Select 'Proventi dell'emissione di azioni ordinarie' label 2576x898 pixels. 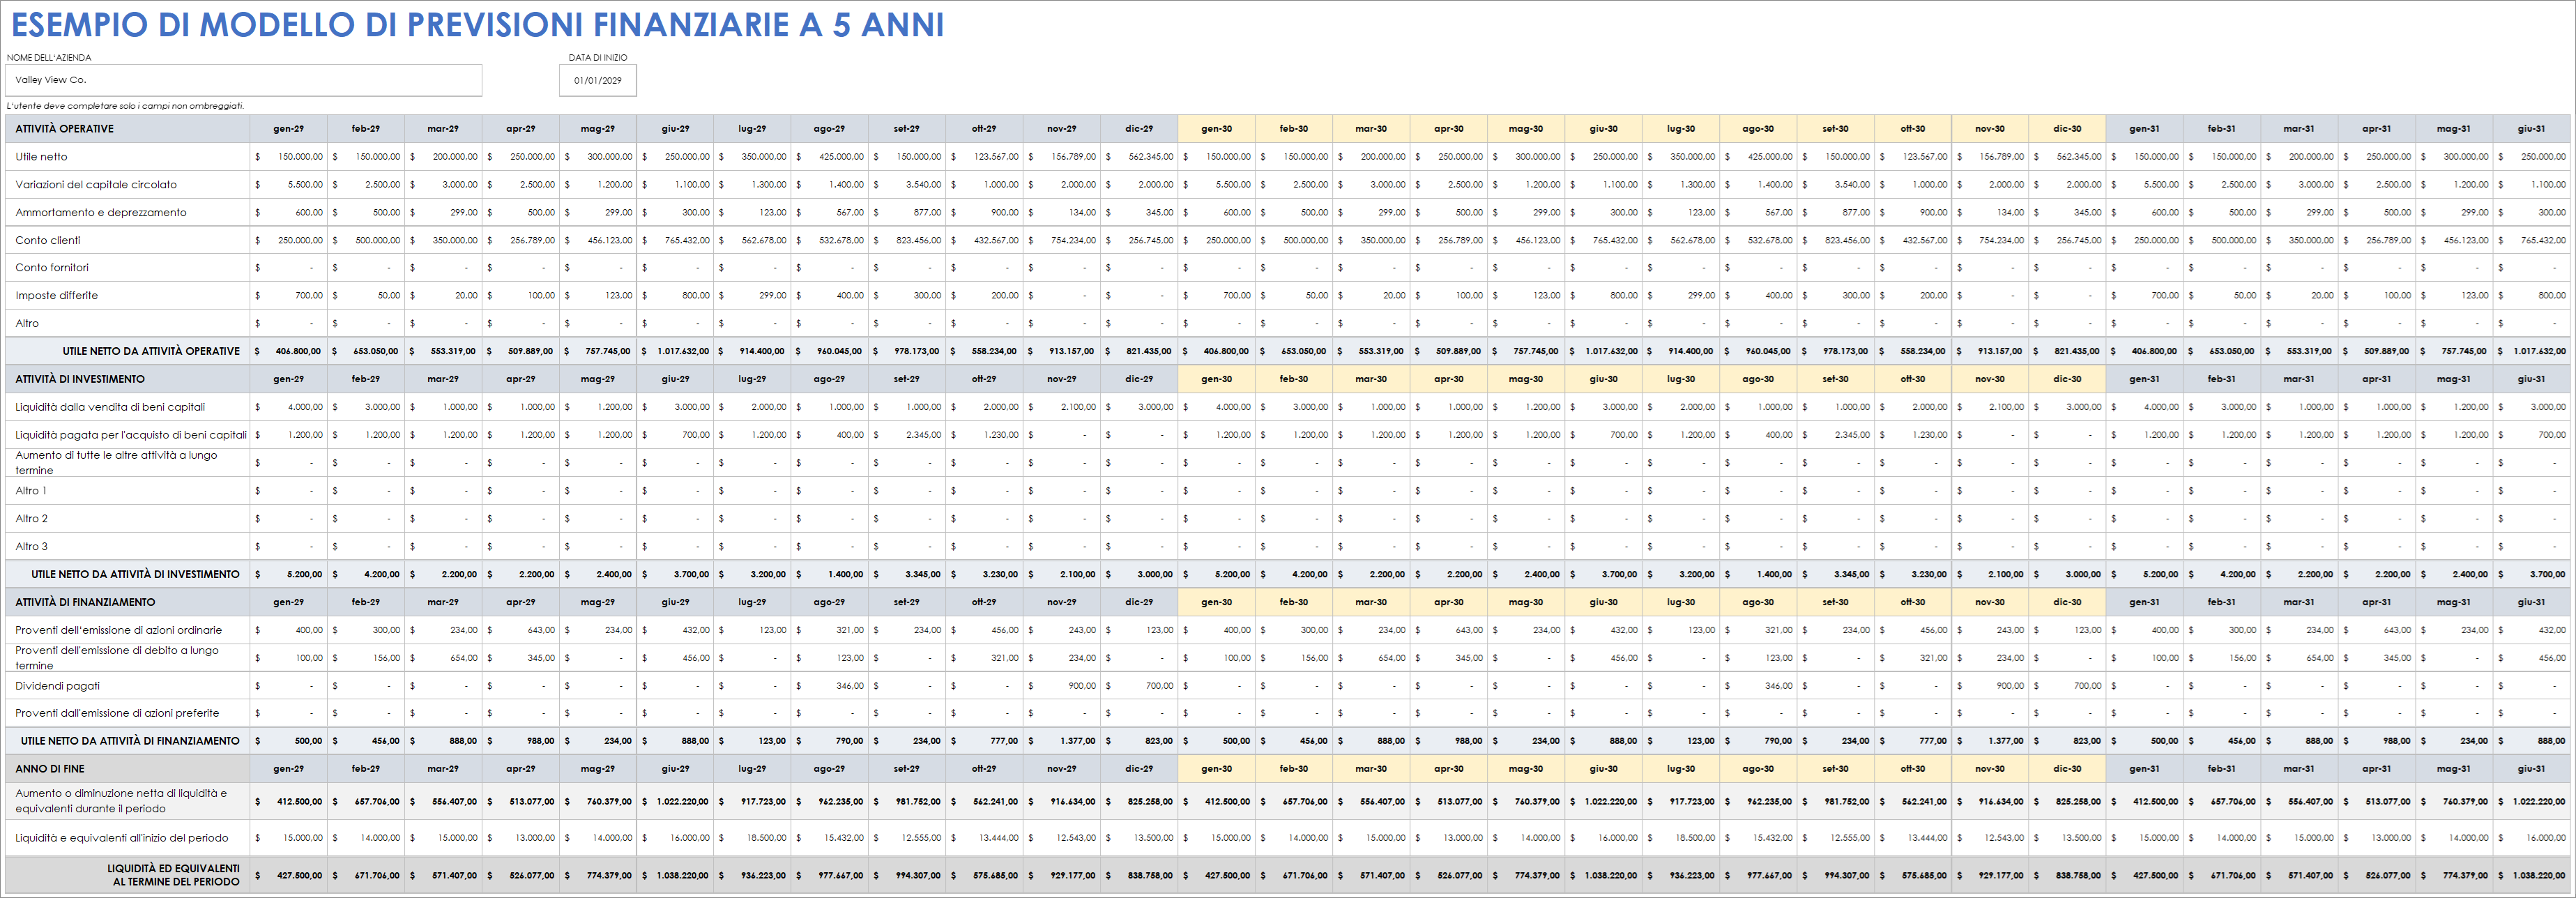(x=119, y=630)
